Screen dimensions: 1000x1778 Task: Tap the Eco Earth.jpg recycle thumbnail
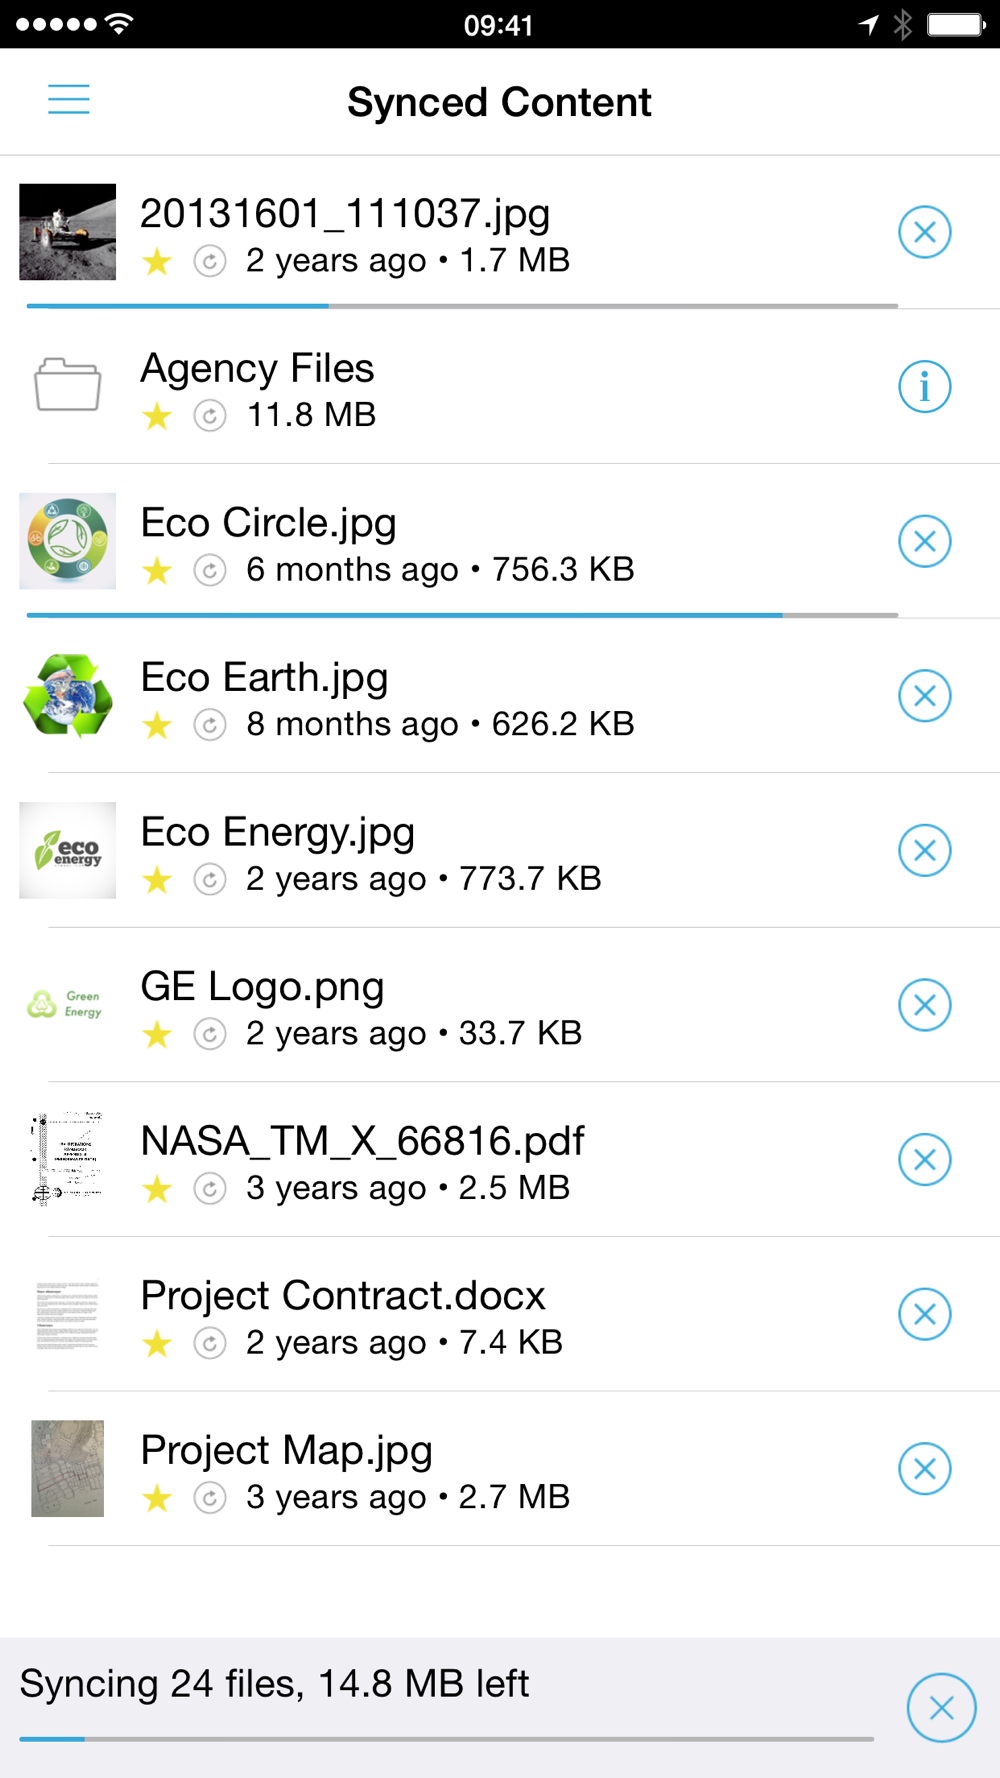click(x=68, y=696)
